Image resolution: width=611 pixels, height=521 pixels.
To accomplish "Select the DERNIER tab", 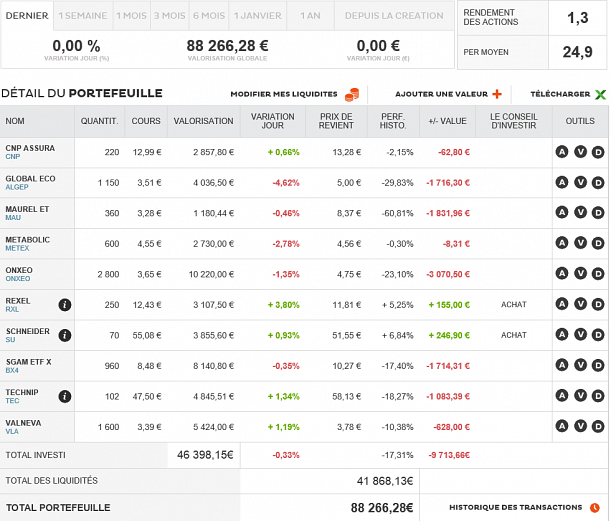I will (x=27, y=16).
